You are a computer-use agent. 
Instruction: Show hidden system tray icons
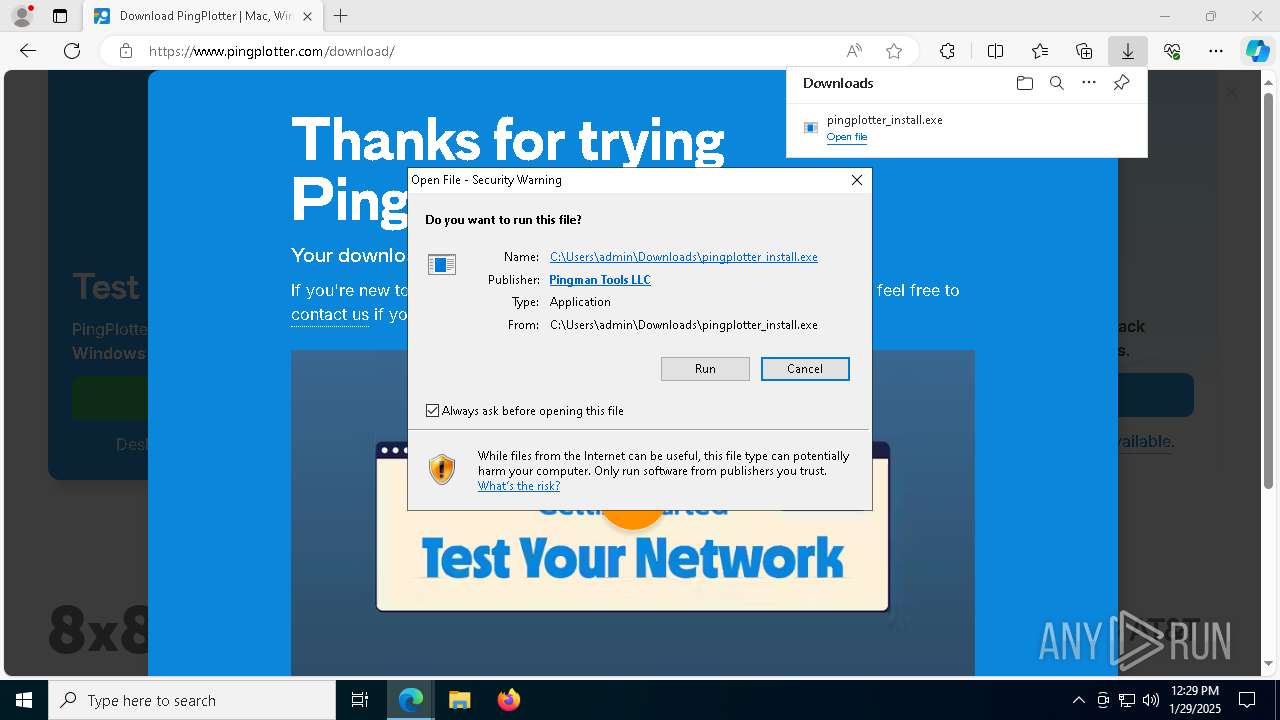coord(1078,700)
